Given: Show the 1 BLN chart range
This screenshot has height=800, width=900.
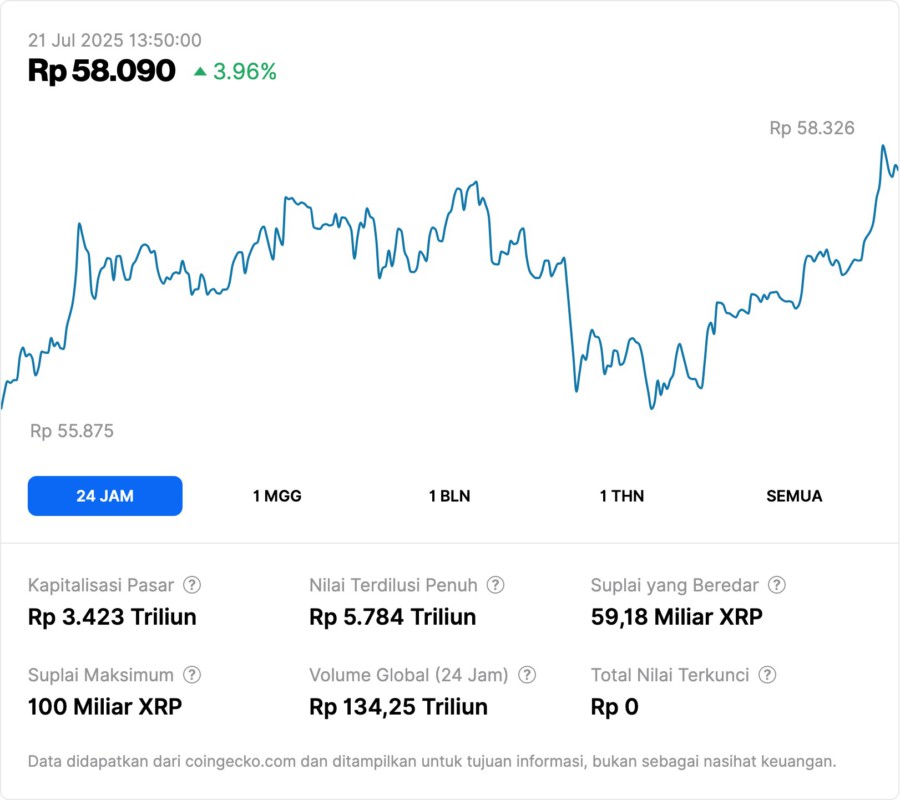Looking at the screenshot, I should 449,496.
